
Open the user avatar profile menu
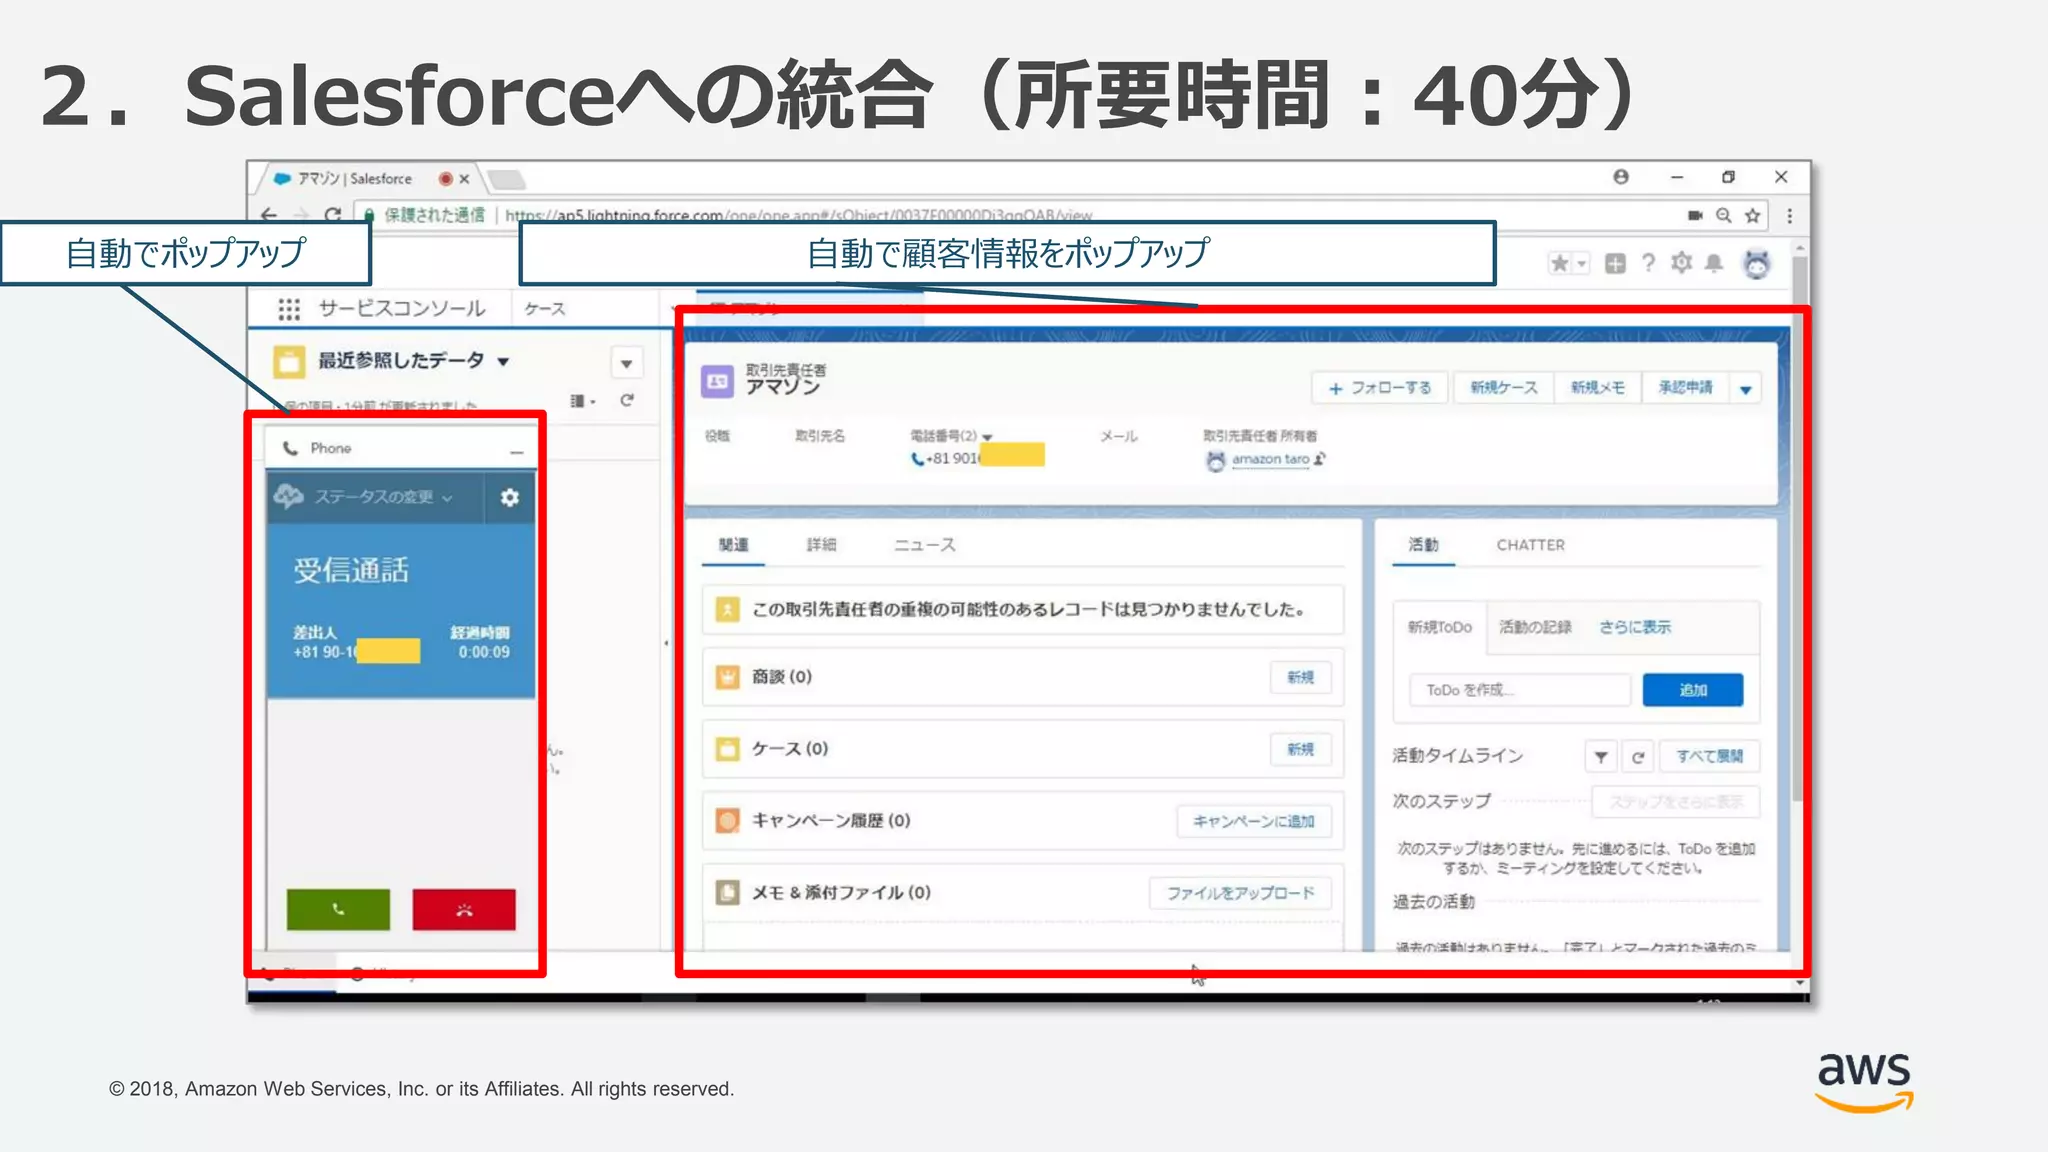tap(1757, 264)
